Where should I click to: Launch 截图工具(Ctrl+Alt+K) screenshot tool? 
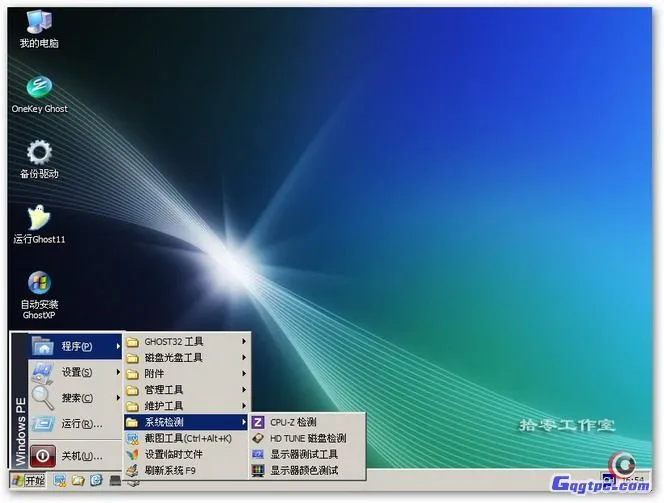click(x=186, y=438)
